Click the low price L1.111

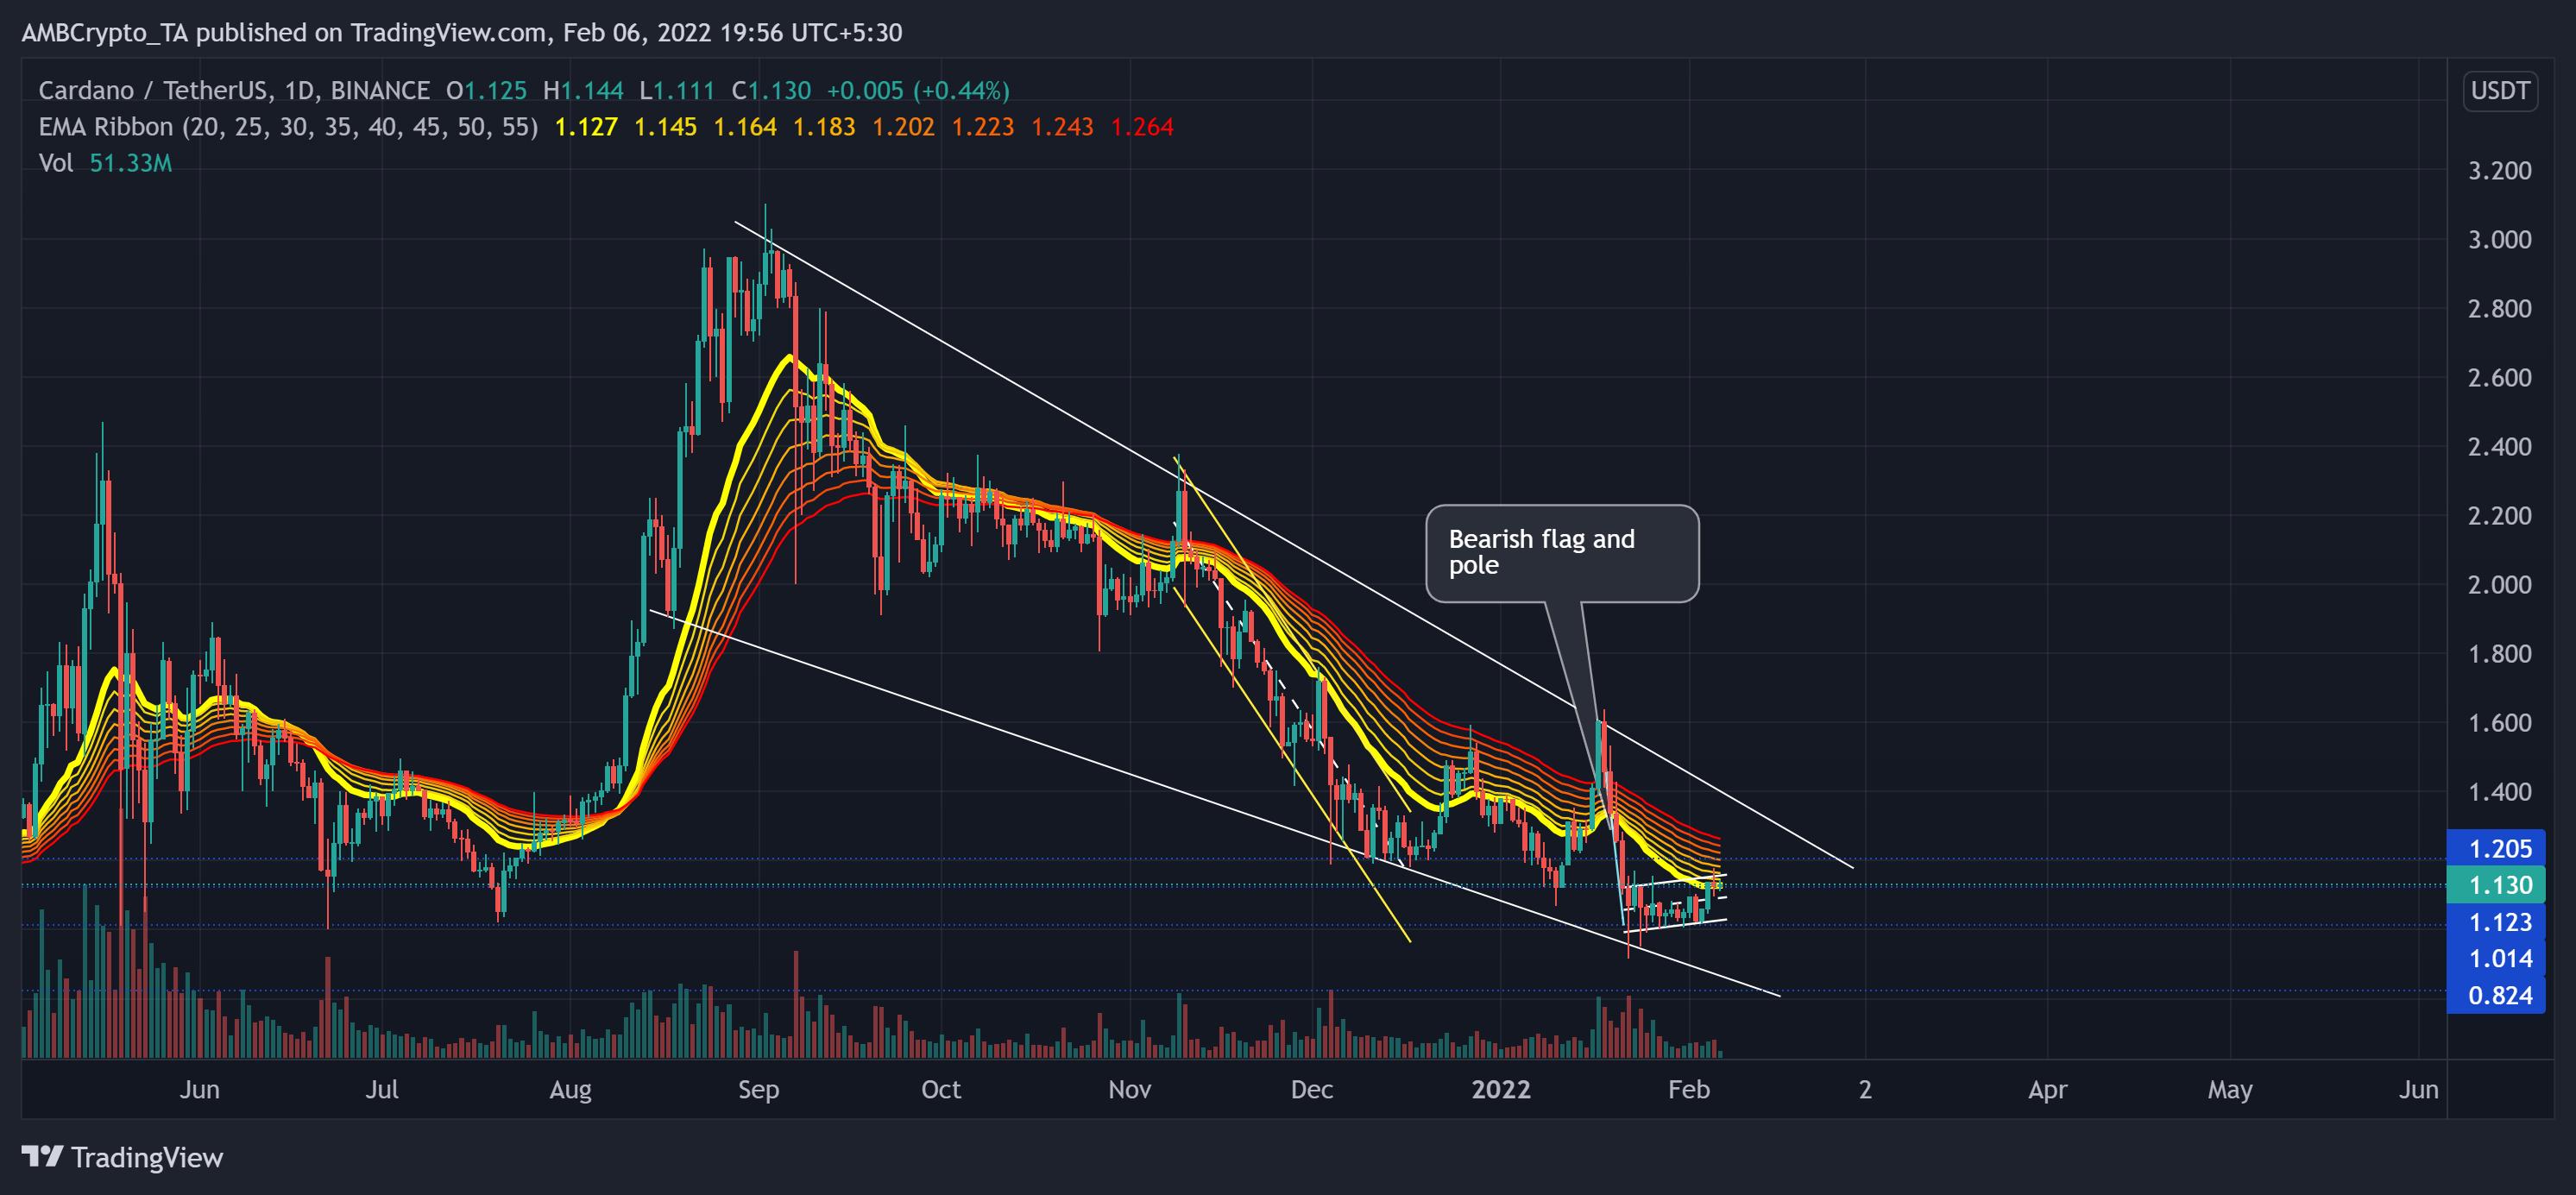click(677, 91)
